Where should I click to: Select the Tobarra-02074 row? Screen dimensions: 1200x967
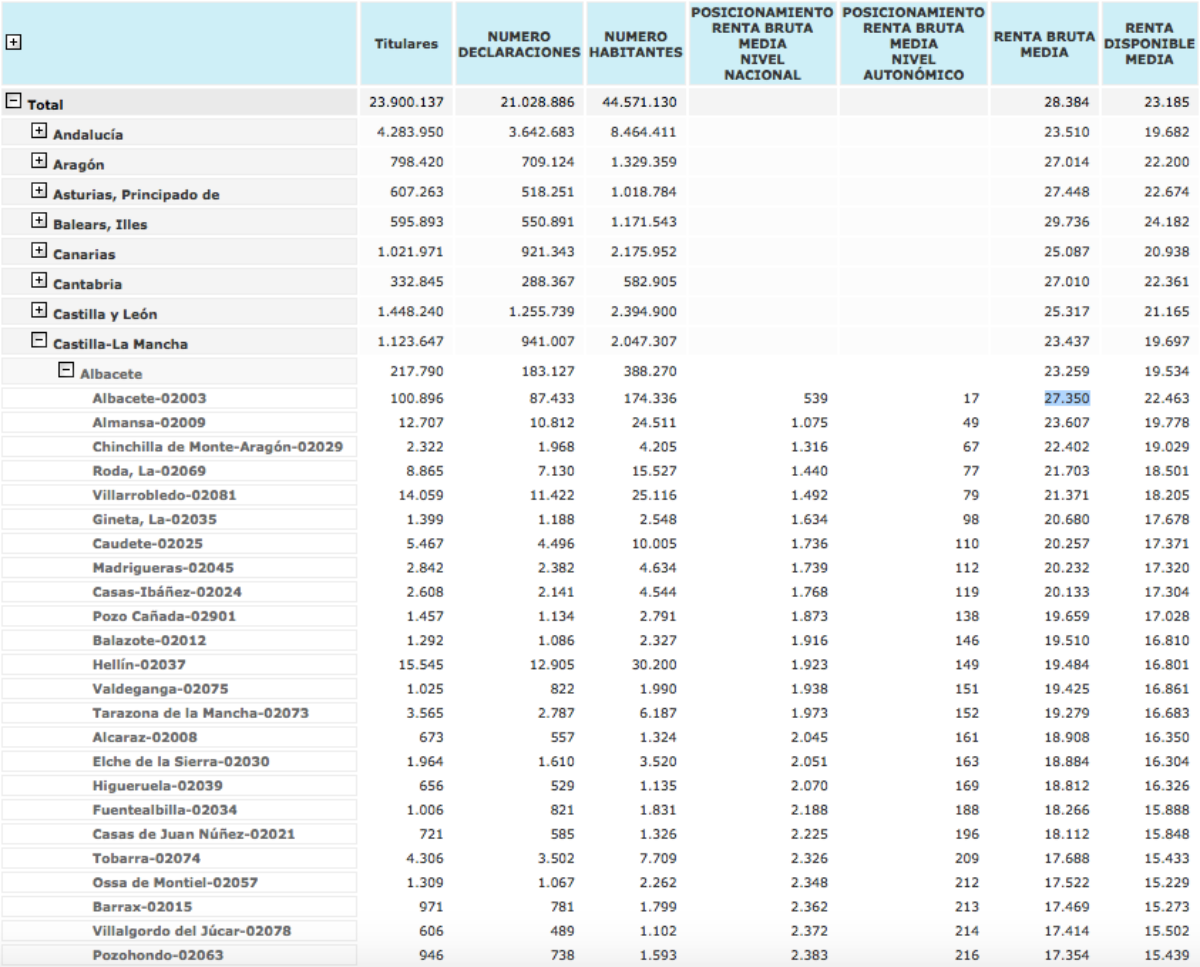(x=180, y=858)
